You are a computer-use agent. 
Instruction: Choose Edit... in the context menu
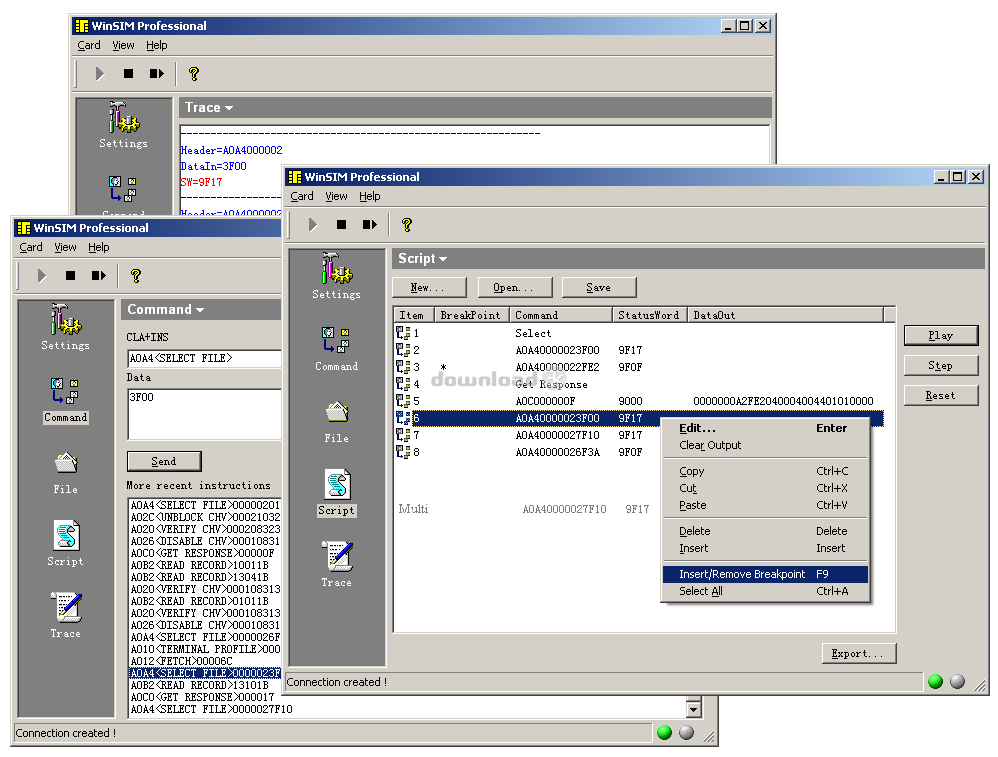tap(765, 428)
